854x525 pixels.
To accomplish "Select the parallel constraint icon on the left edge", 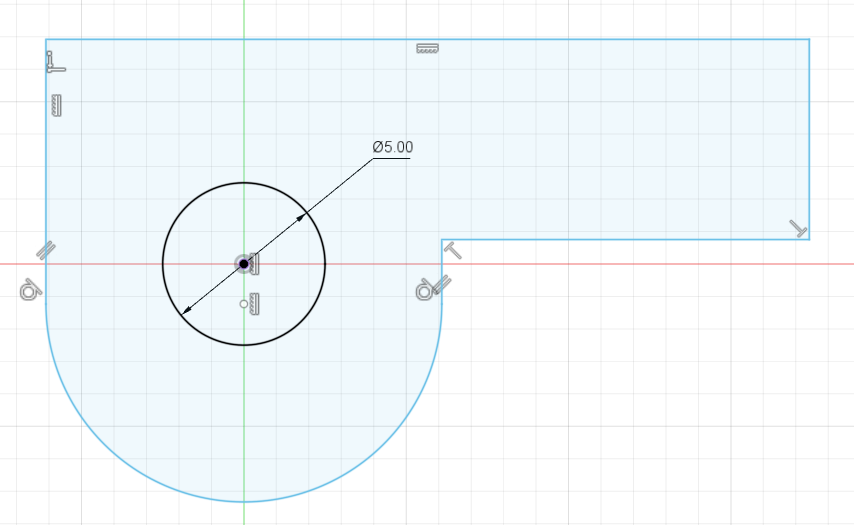I will coord(46,250).
